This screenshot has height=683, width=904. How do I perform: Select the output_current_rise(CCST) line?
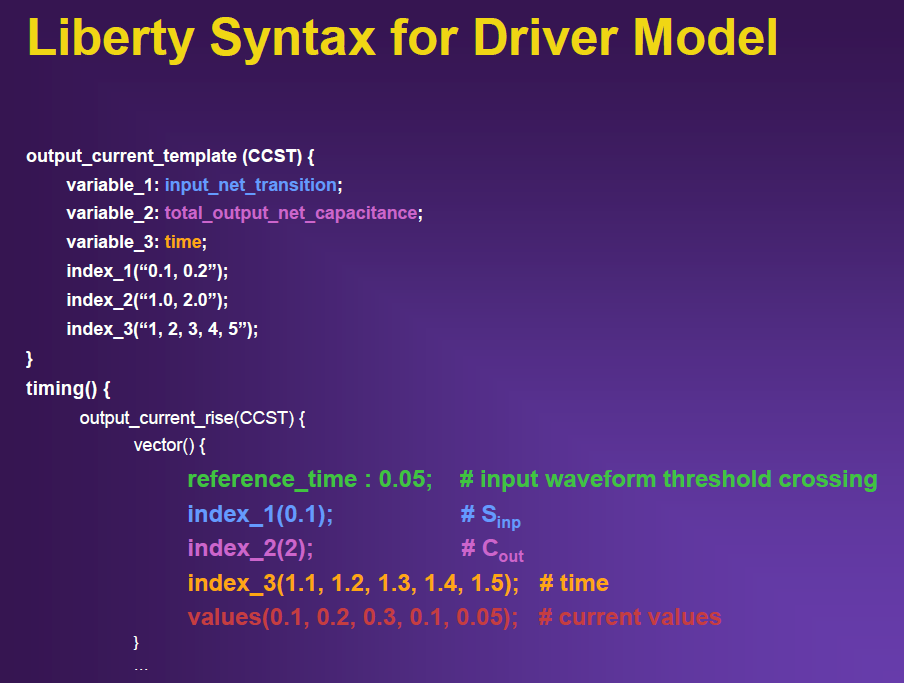tap(192, 417)
